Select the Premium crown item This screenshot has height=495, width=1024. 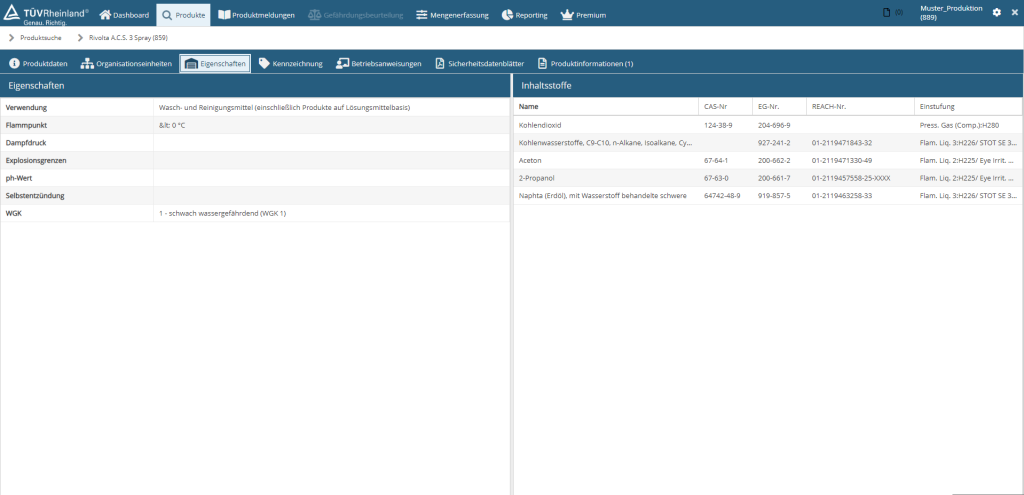tap(583, 15)
